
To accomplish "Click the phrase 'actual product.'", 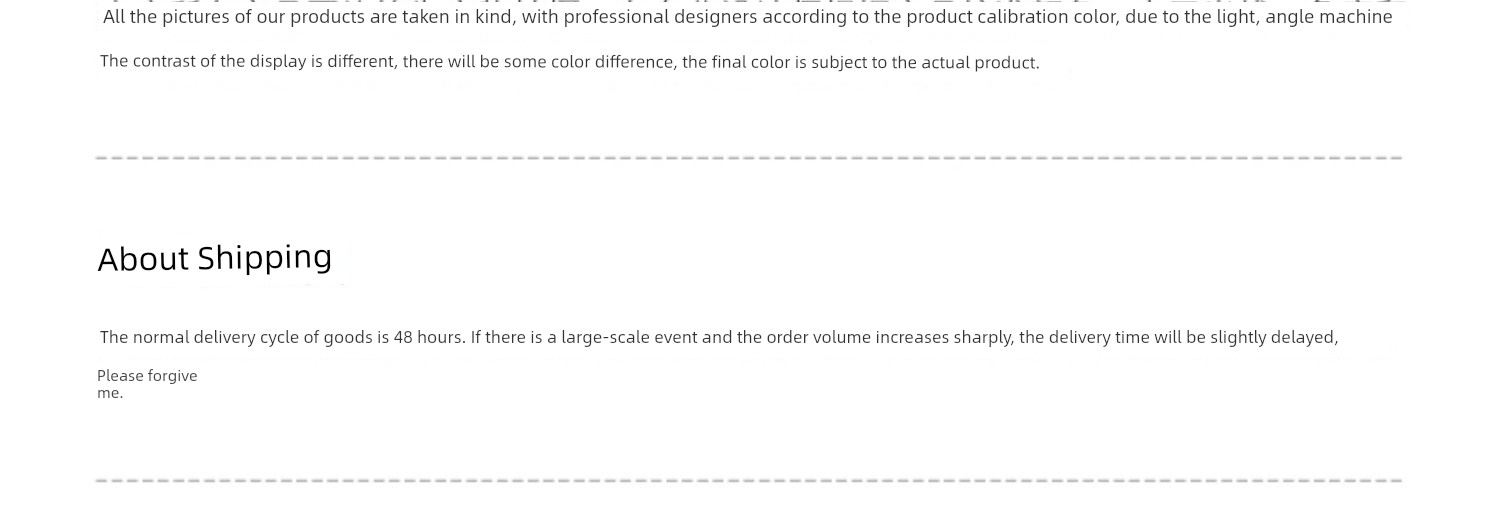I will point(980,63).
